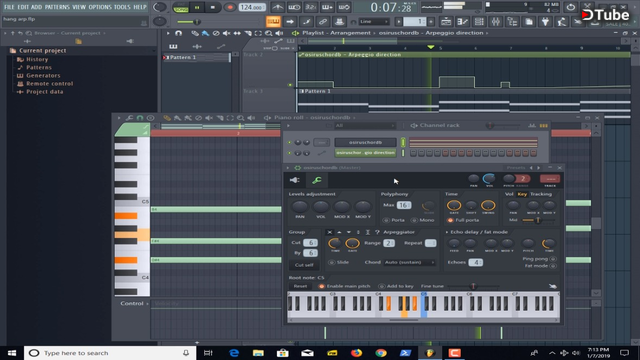Toggle the Add to key option

coord(396,286)
